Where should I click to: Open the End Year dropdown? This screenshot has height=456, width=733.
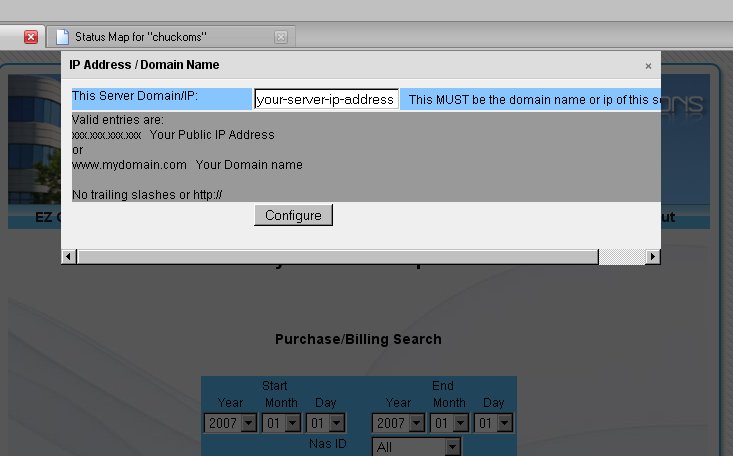[x=399, y=423]
